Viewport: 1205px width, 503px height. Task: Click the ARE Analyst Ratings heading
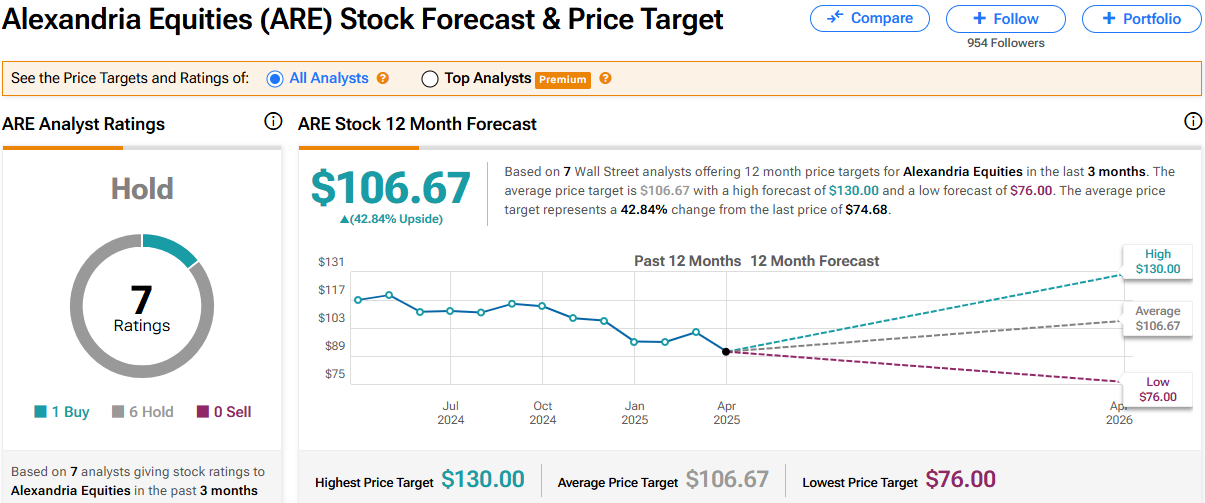point(84,124)
